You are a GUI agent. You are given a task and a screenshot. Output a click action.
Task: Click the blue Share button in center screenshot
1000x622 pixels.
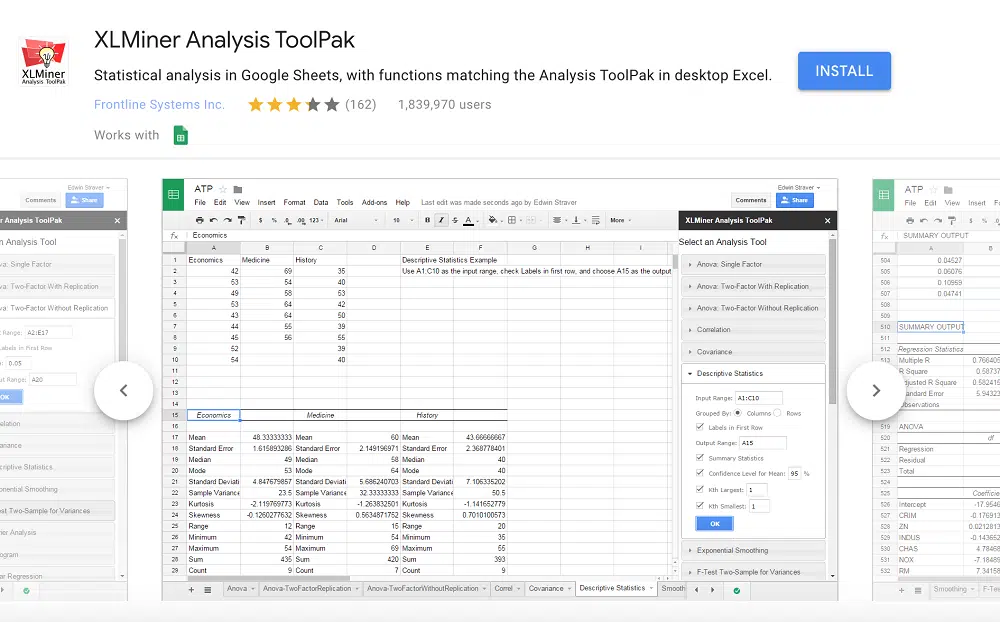pyautogui.click(x=795, y=200)
